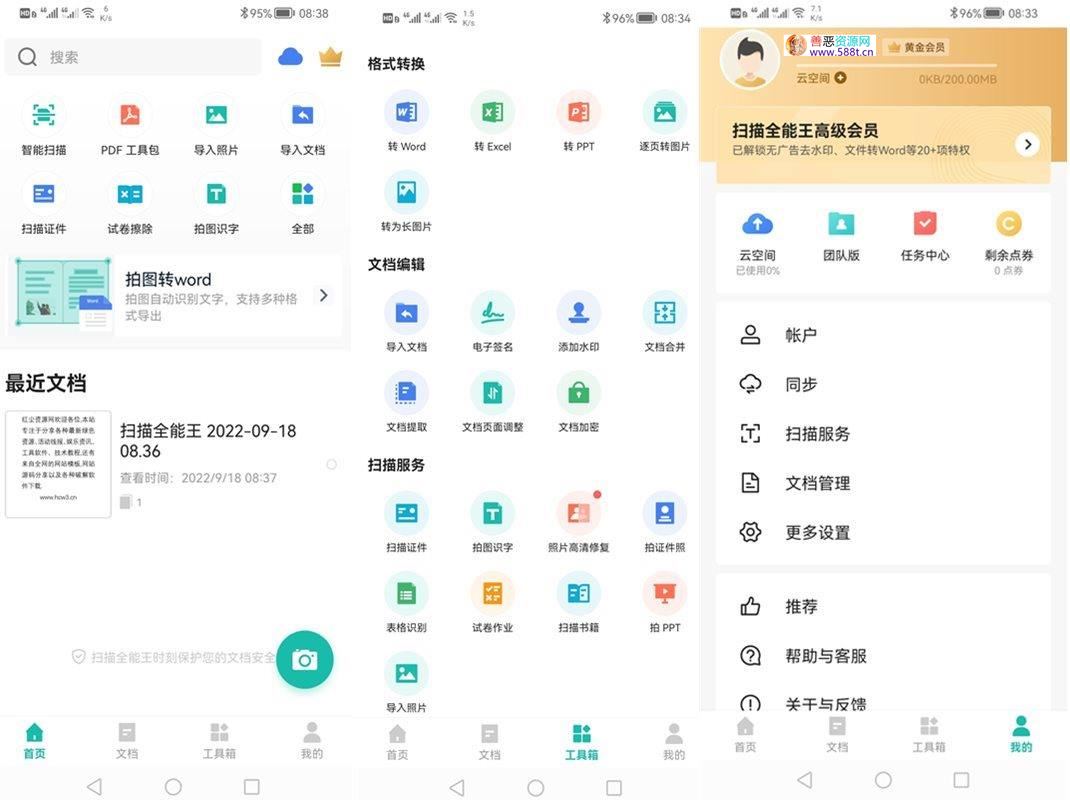Open the 文档加密 encryption tool
This screenshot has width=1070, height=800.
tap(578, 393)
